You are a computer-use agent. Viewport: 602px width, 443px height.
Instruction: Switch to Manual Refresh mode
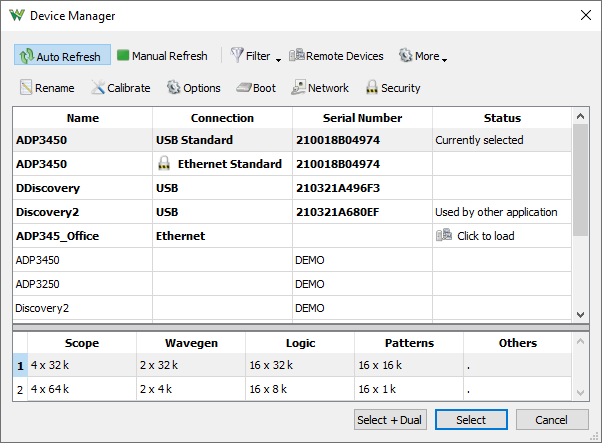162,56
